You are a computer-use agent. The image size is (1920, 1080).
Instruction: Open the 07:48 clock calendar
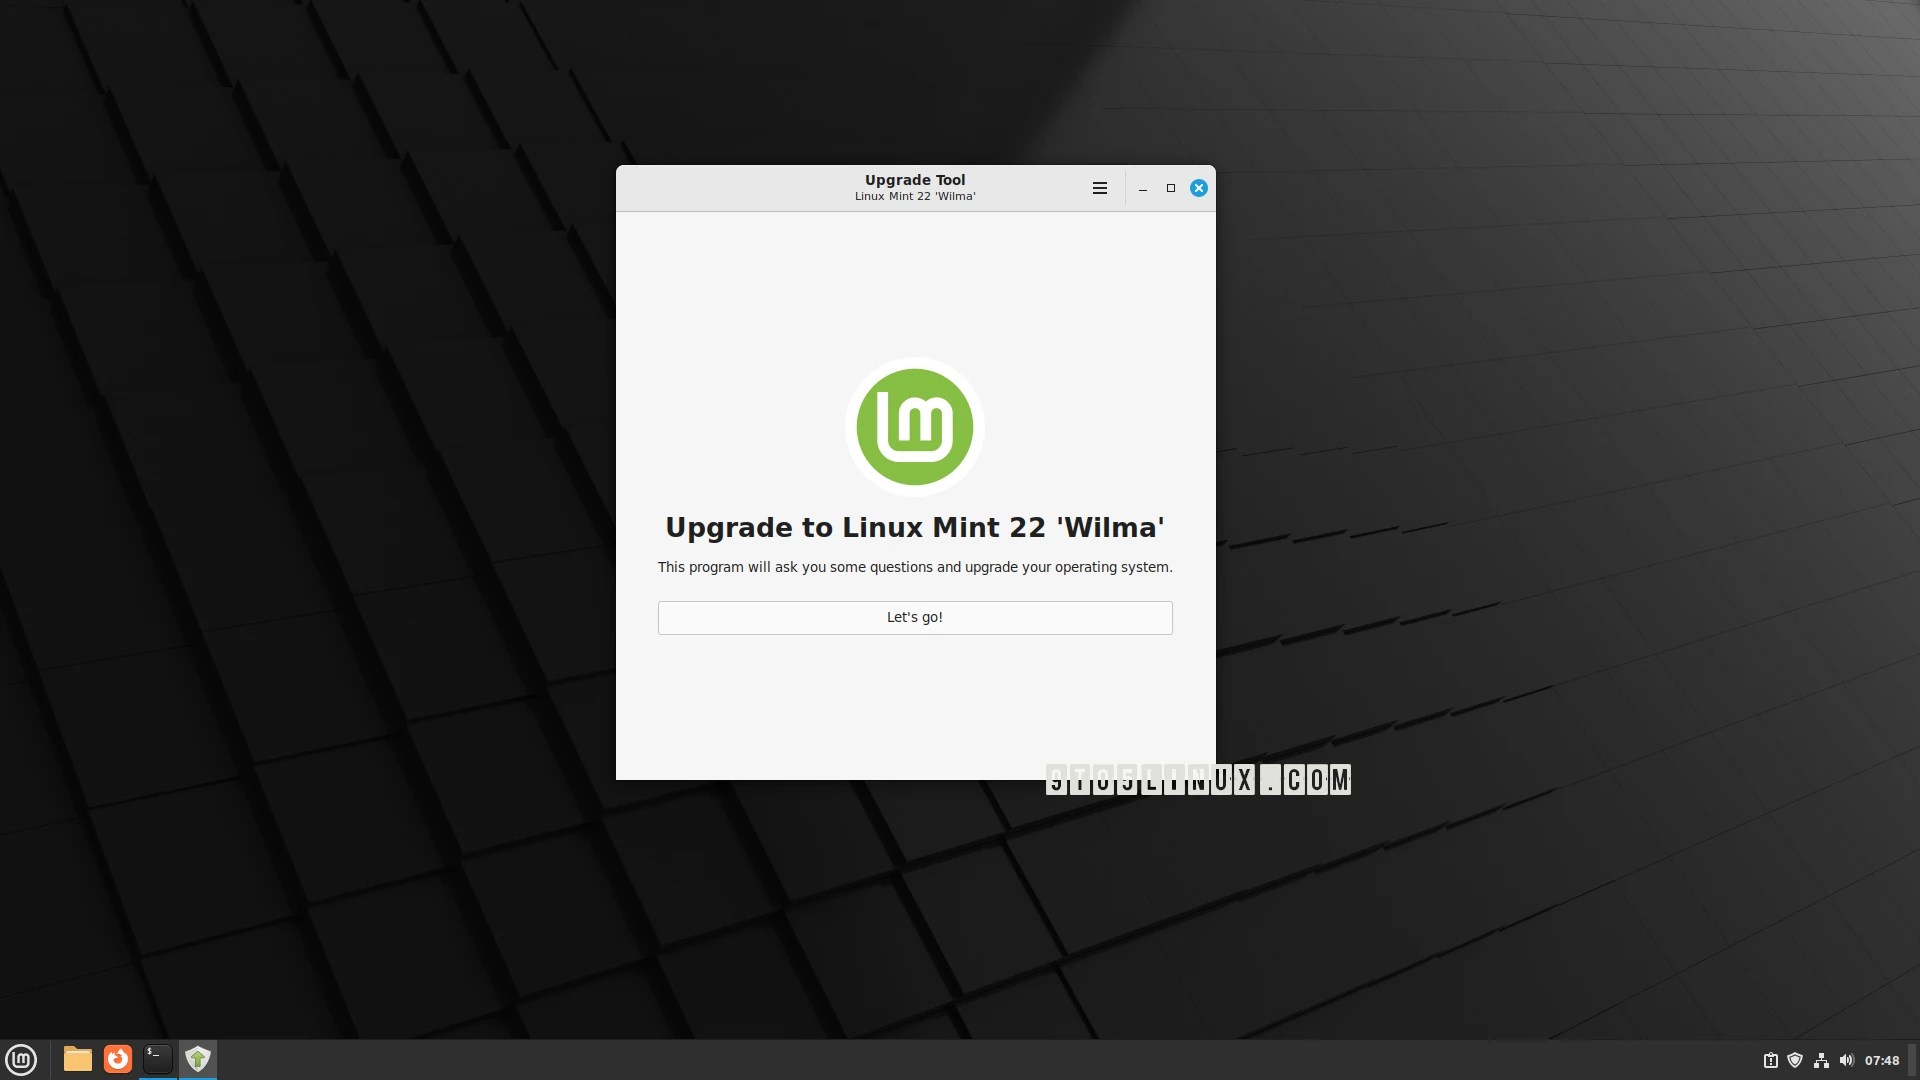click(1881, 1060)
